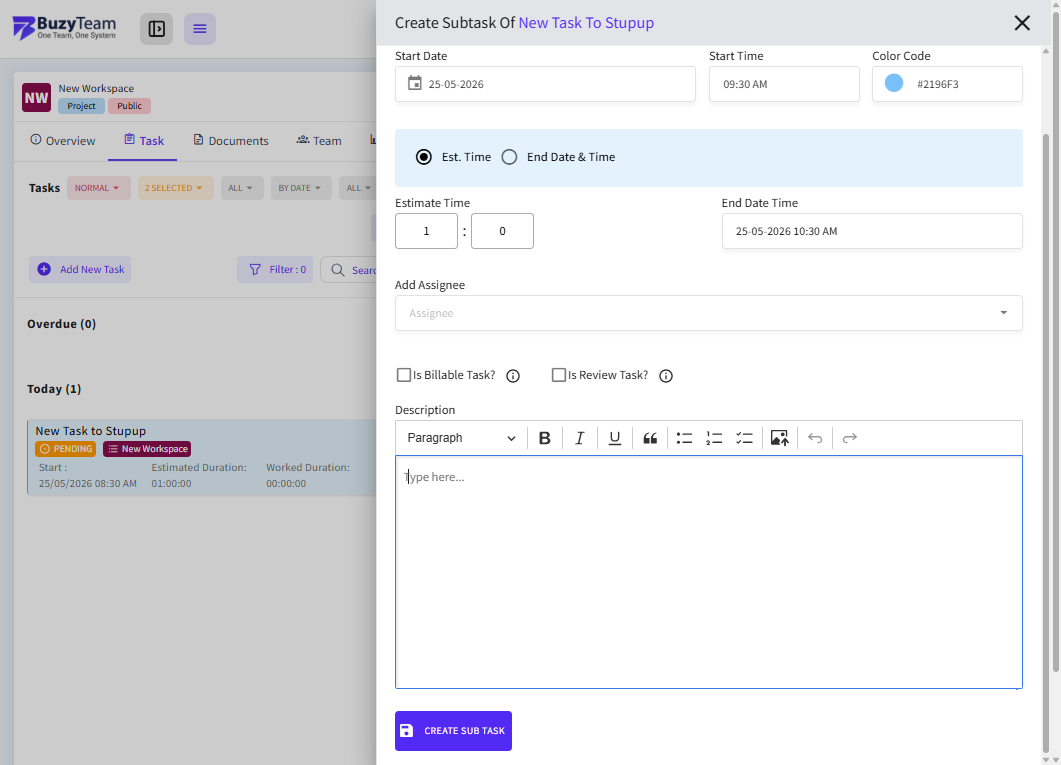The image size is (1061, 765).
Task: Redo the description edit
Action: (x=850, y=438)
